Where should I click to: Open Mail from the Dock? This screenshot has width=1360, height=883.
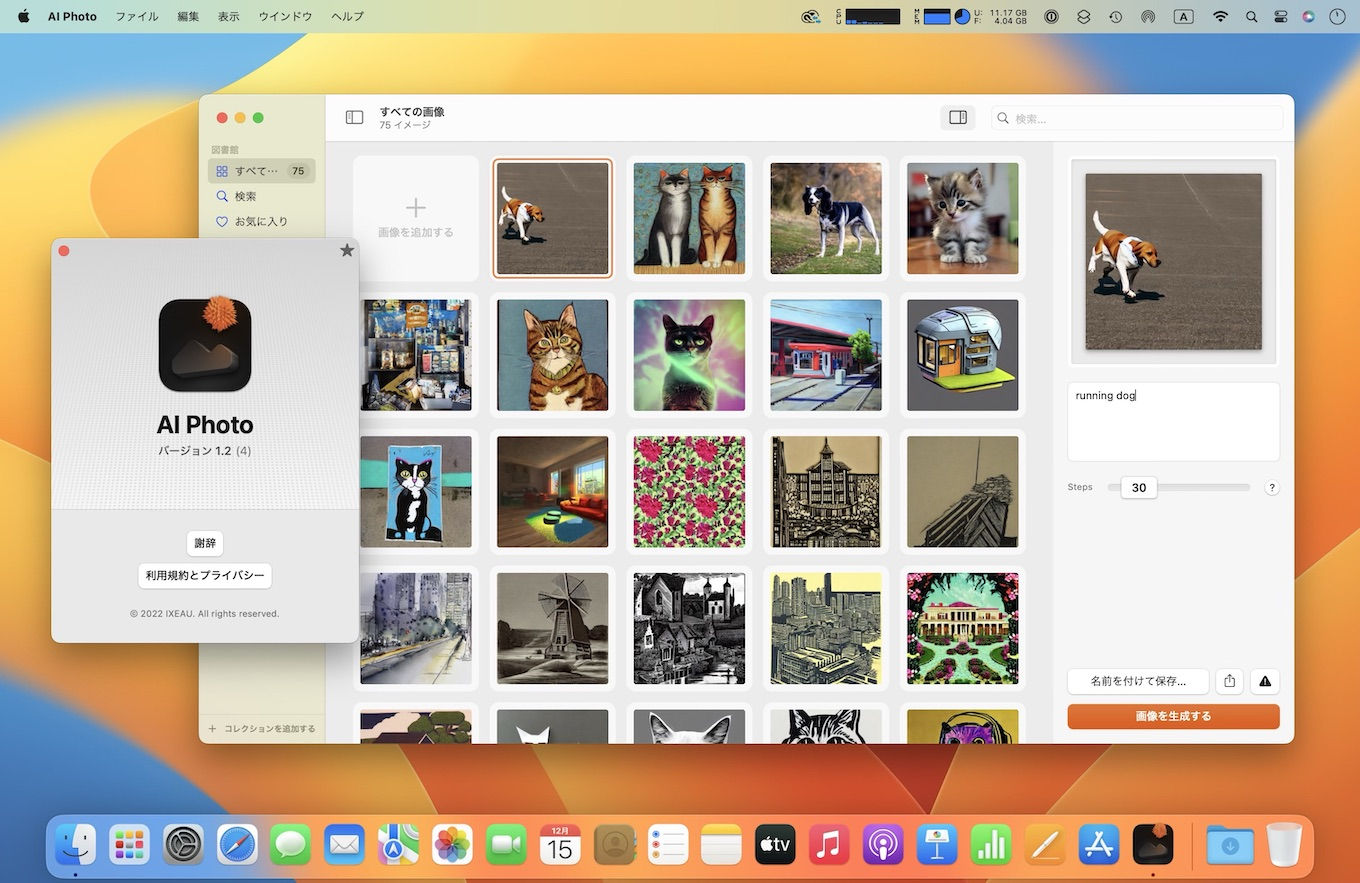[x=345, y=845]
